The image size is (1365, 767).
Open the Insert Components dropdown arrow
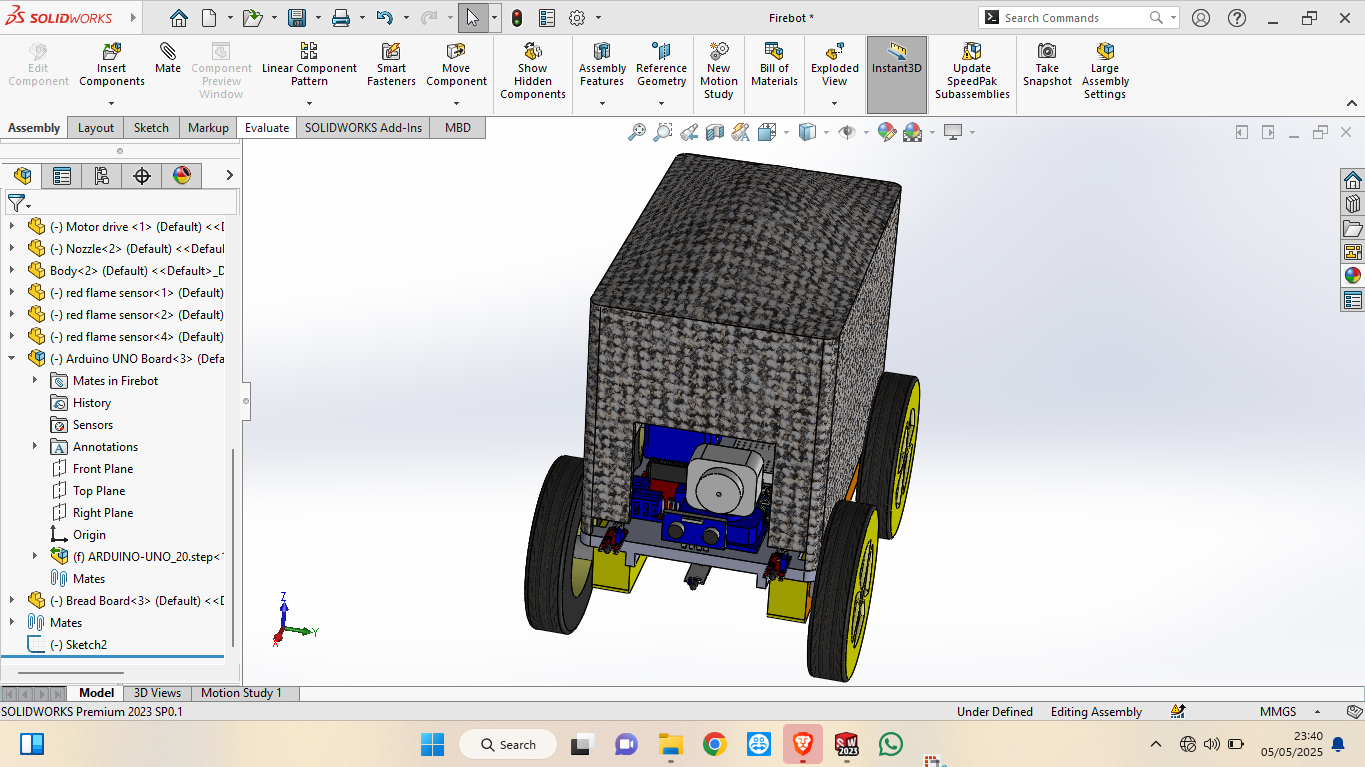(x=112, y=103)
